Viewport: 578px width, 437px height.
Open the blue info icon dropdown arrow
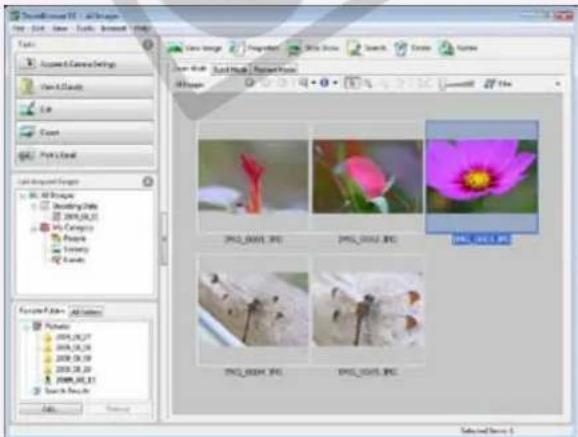[x=335, y=83]
